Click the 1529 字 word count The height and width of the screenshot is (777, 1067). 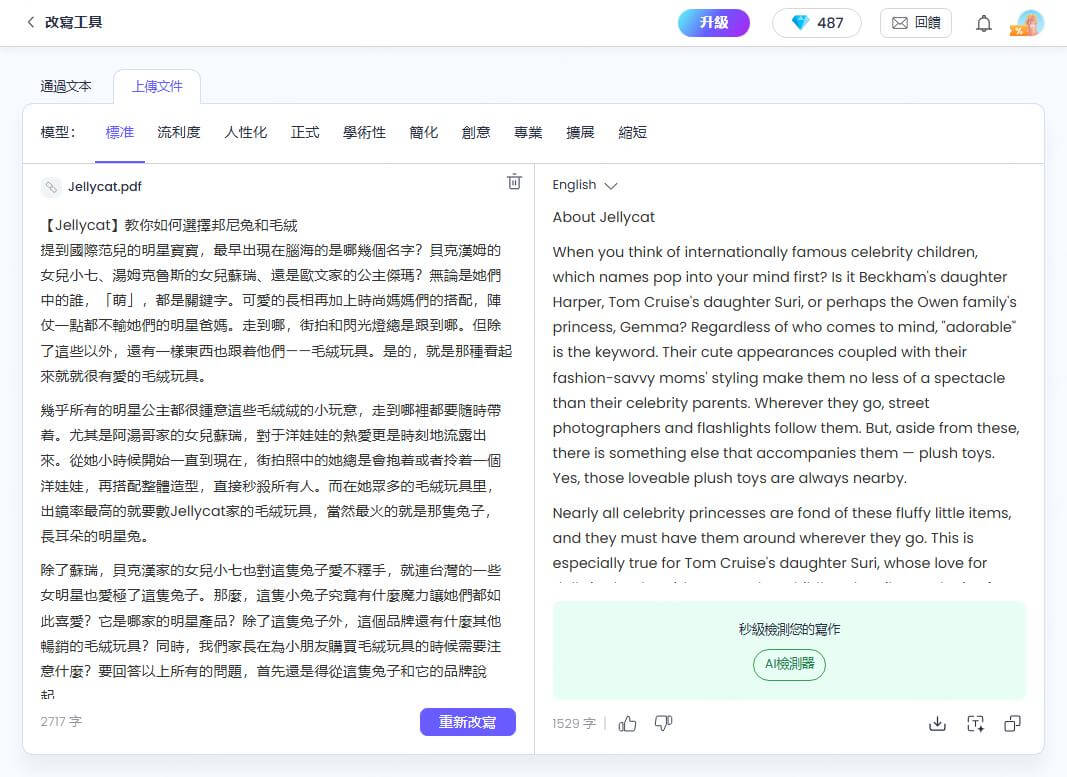574,723
